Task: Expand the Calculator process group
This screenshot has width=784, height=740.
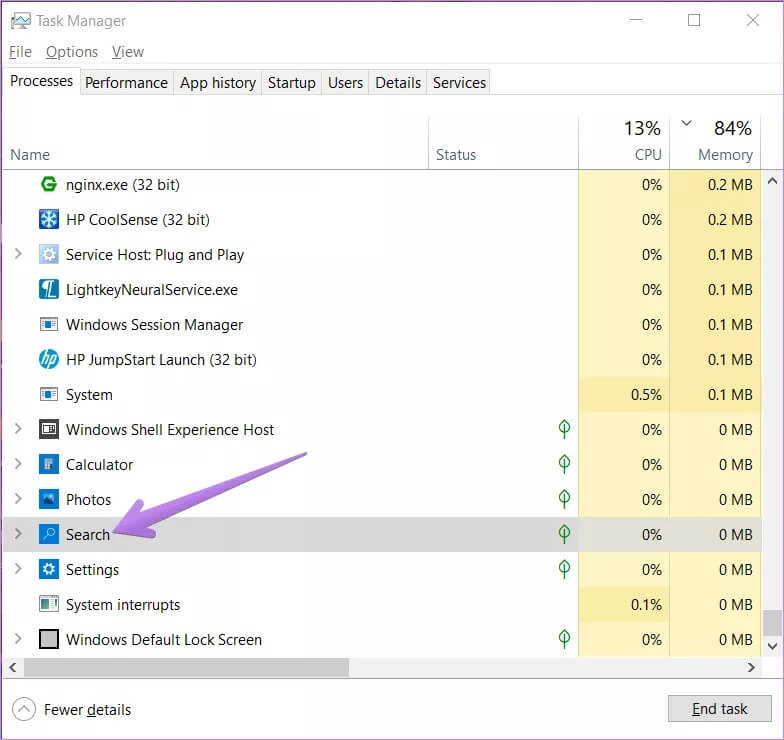Action: click(18, 464)
